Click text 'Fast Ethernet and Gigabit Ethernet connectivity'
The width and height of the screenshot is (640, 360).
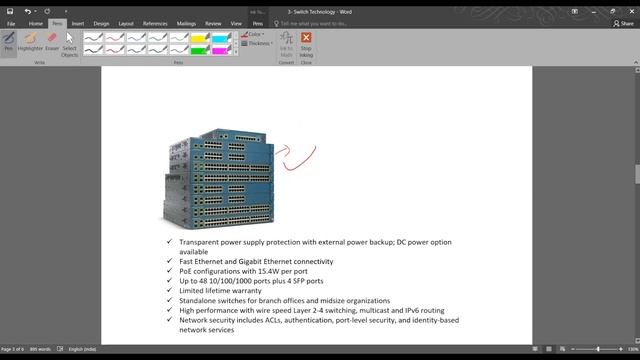(256, 261)
